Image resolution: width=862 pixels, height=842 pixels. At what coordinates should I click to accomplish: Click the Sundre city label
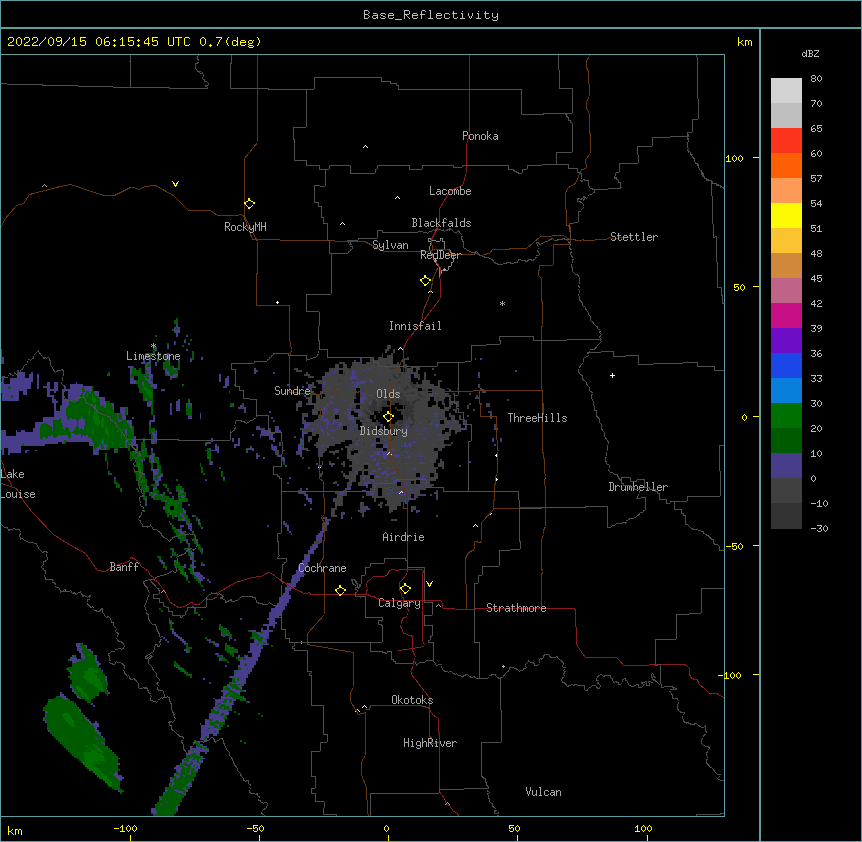coord(292,391)
